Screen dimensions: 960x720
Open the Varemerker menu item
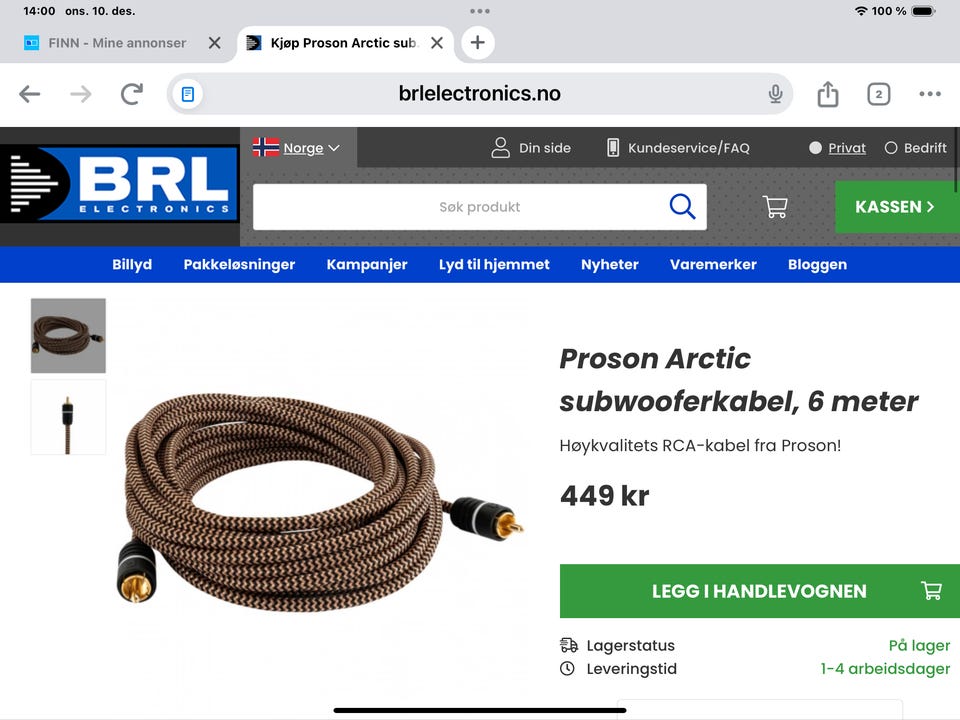[x=713, y=264]
